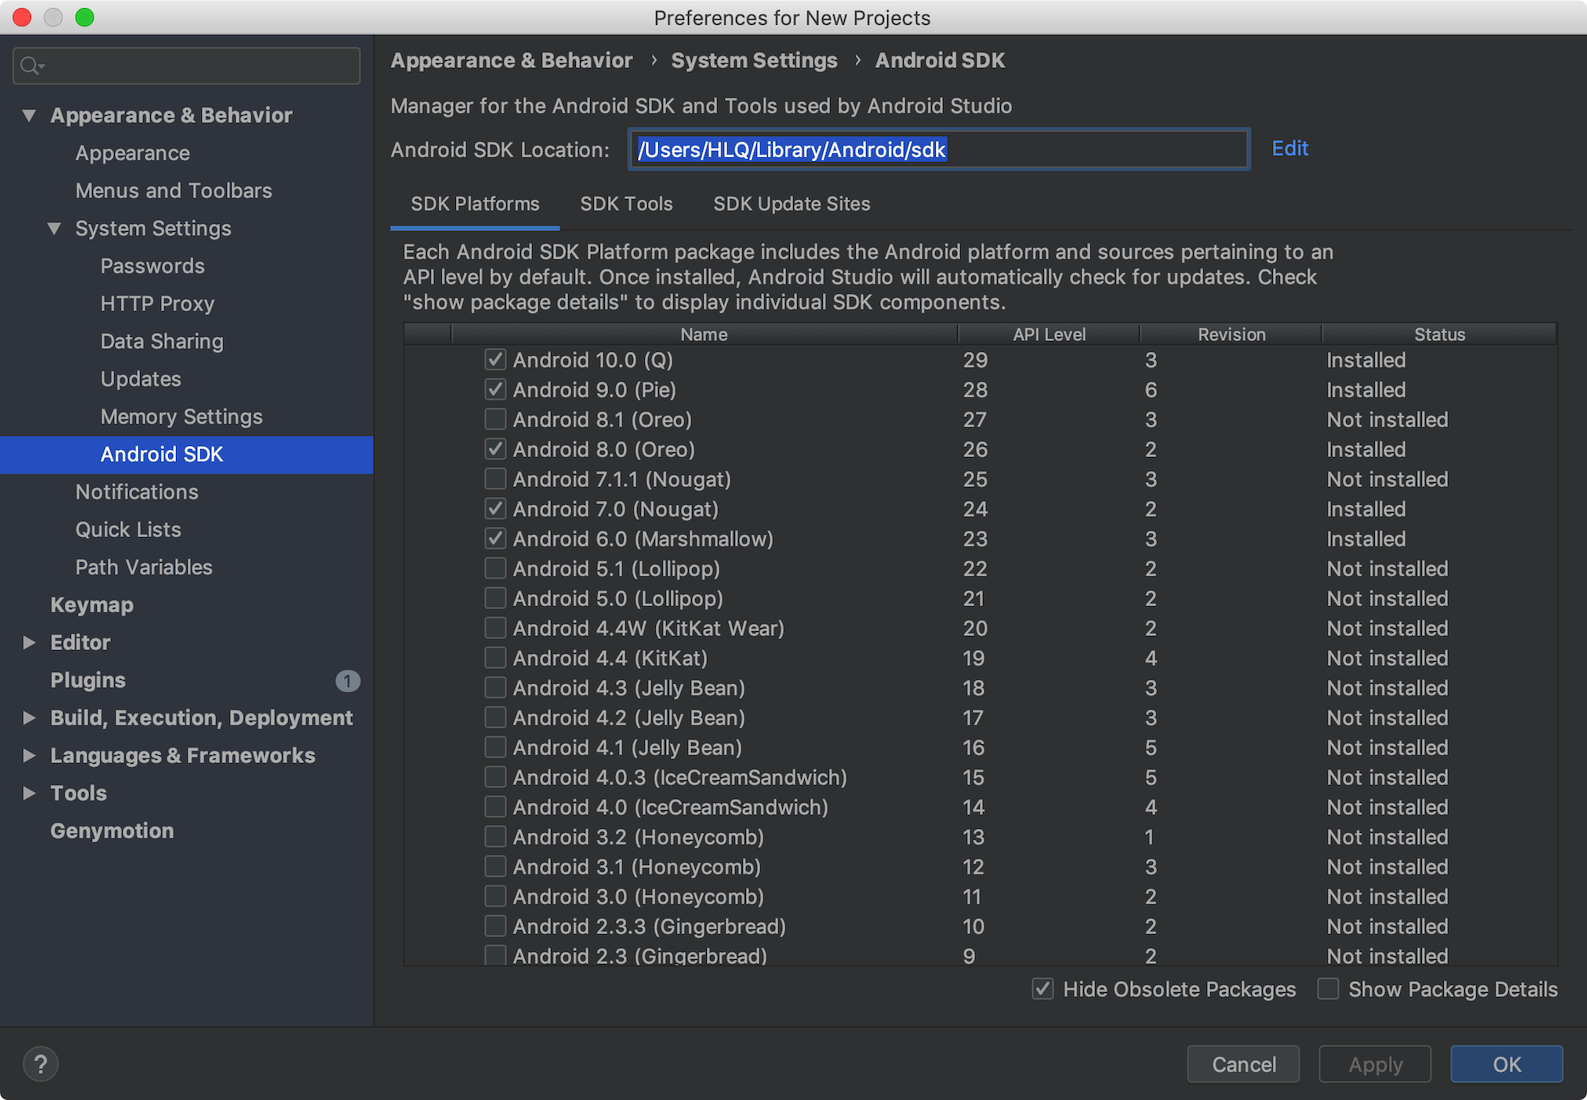The width and height of the screenshot is (1587, 1100).
Task: Uncheck Android 7.0 (Nougat) checkbox
Action: [495, 509]
